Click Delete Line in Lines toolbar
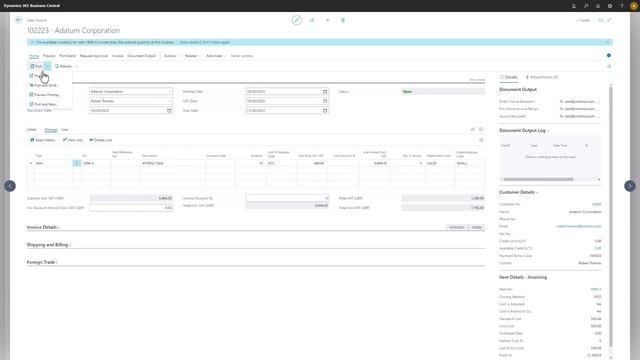Viewport: 640px width, 360px height. [x=100, y=140]
